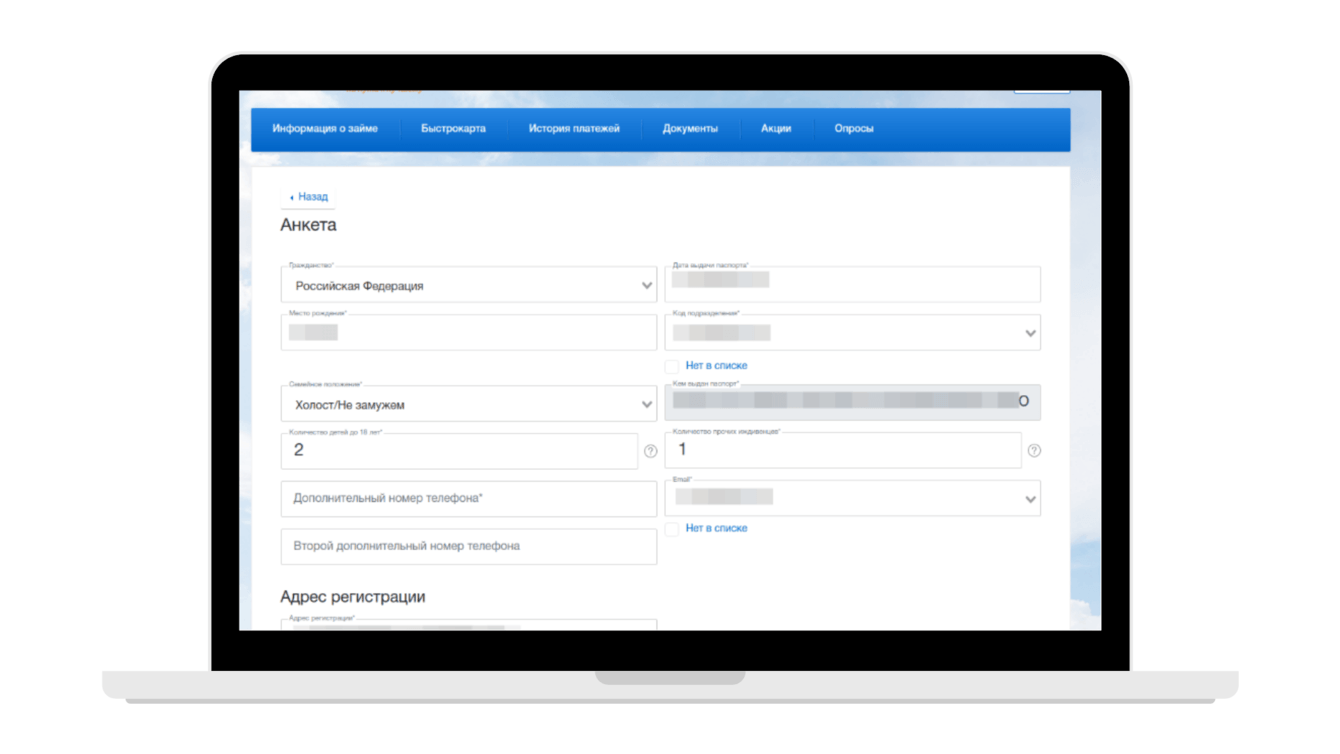Open the Информация о займе tab
1340x754 pixels.
point(325,129)
